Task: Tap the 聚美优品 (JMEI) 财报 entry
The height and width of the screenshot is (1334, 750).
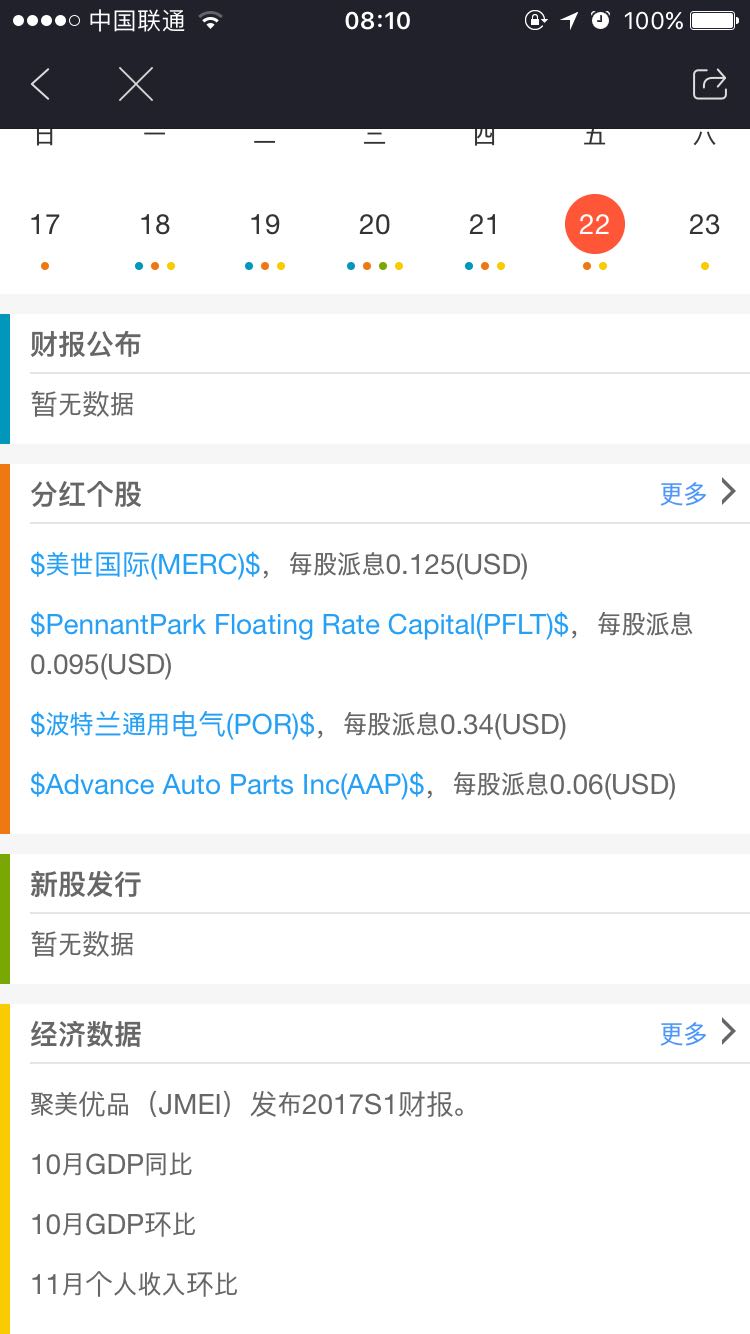Action: (249, 1105)
